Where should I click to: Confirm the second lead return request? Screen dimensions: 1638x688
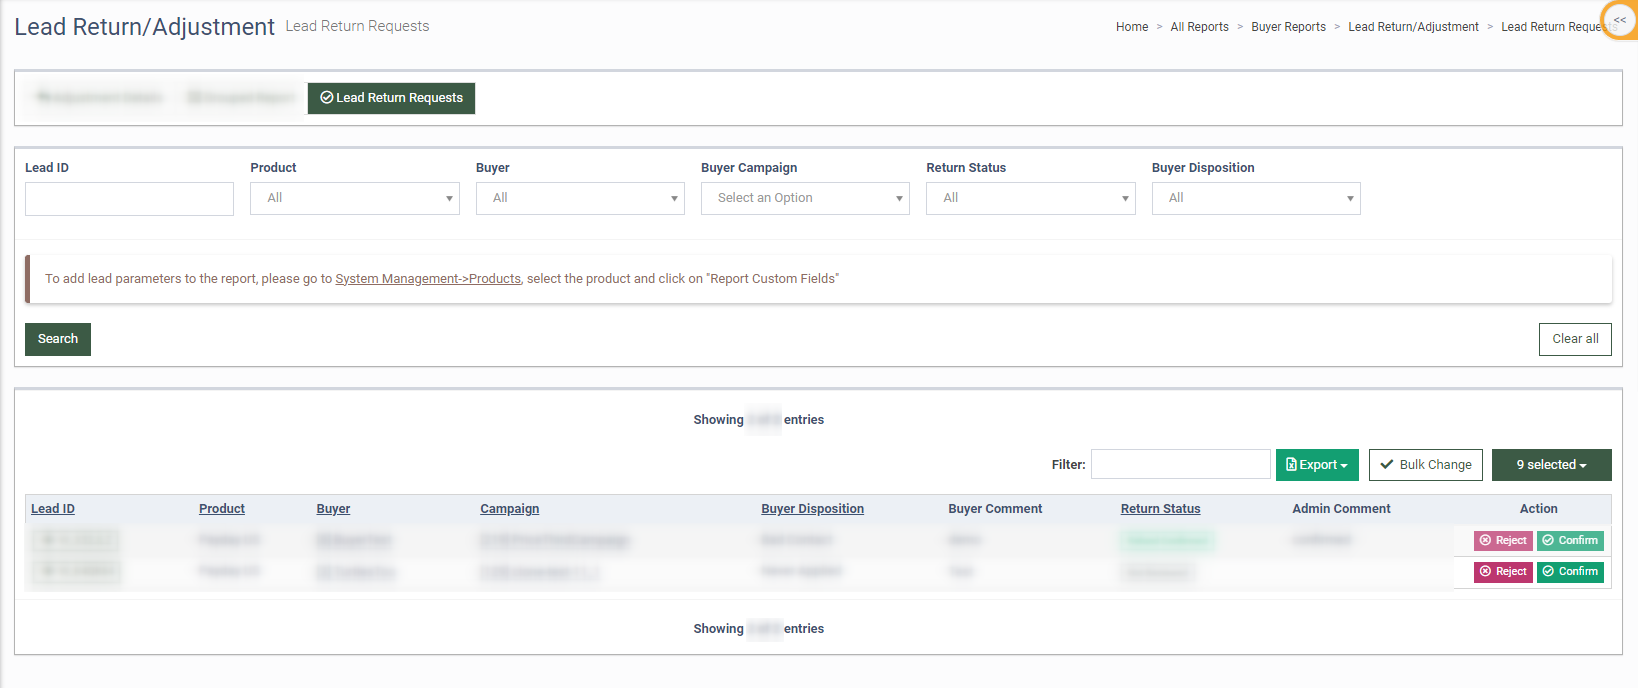[x=1569, y=572]
